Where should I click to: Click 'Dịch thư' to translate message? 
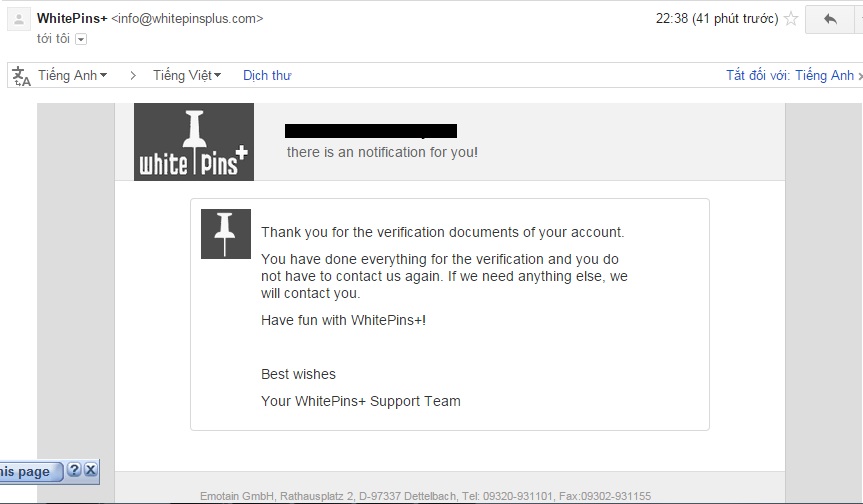tap(267, 75)
